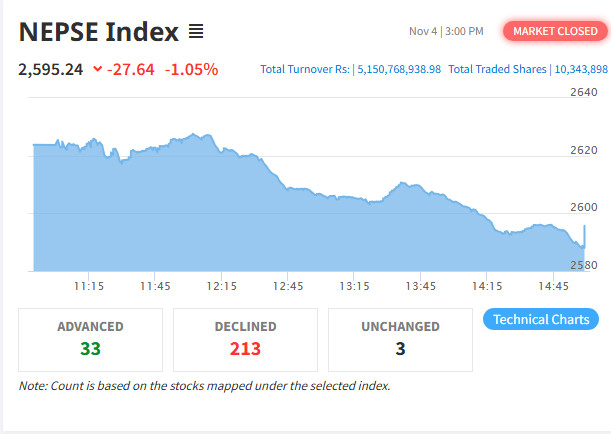Image resolution: width=611 pixels, height=434 pixels.
Task: Click the 12:45 time axis label
Action: pos(288,286)
